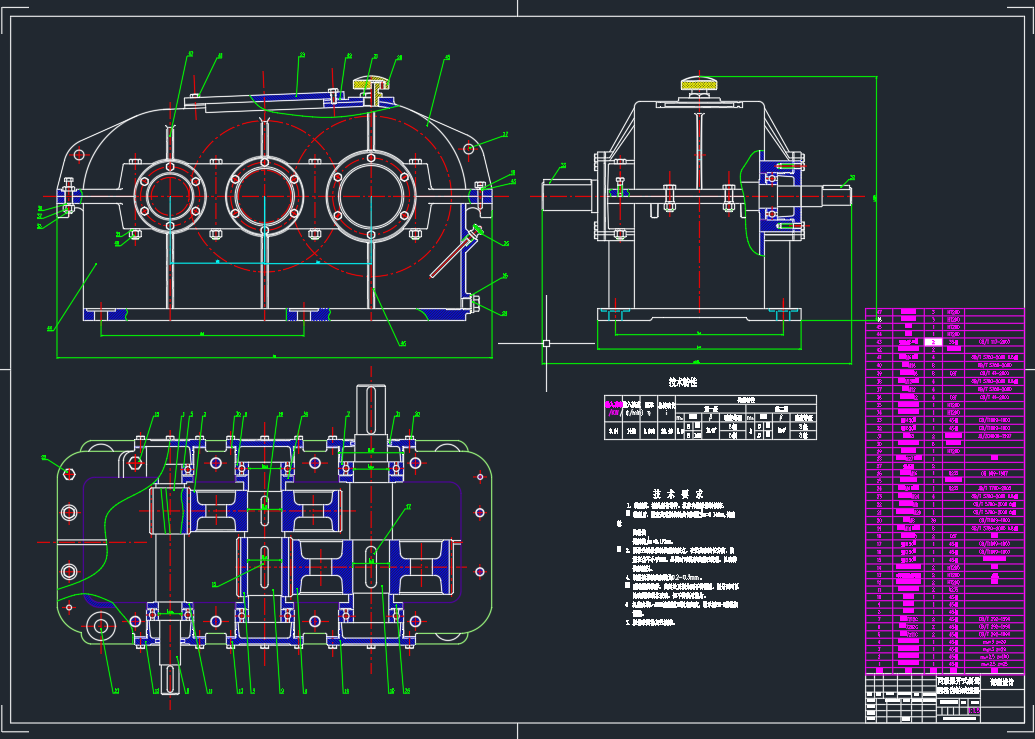Pick the large drain plug circle in top view
Viewport: 1035px width, 739px height.
pyautogui.click(x=101, y=625)
